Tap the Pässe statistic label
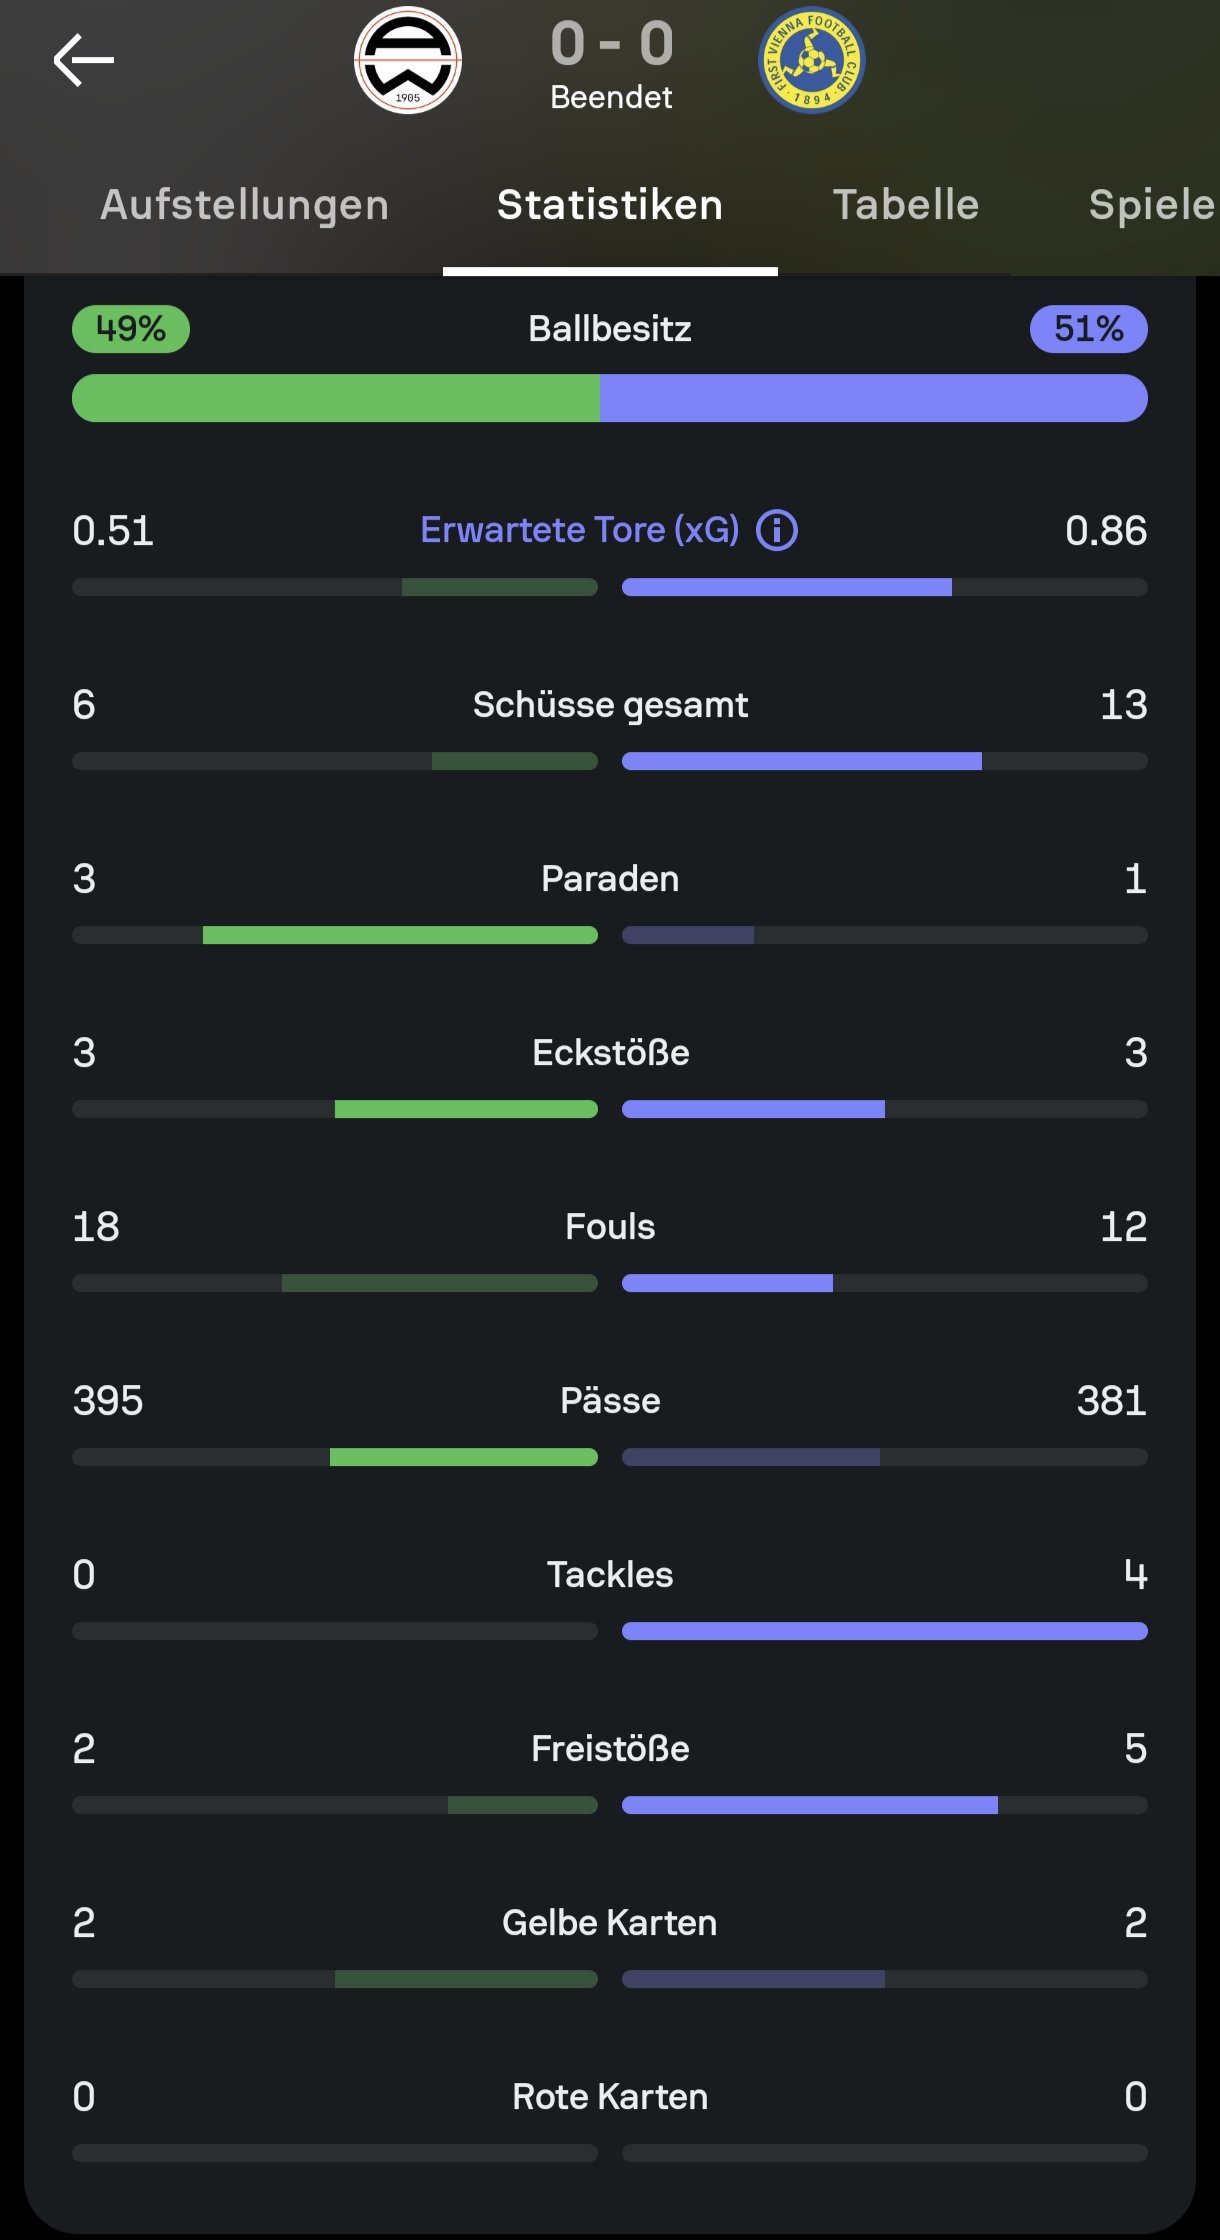The height and width of the screenshot is (2240, 1220). point(610,1401)
